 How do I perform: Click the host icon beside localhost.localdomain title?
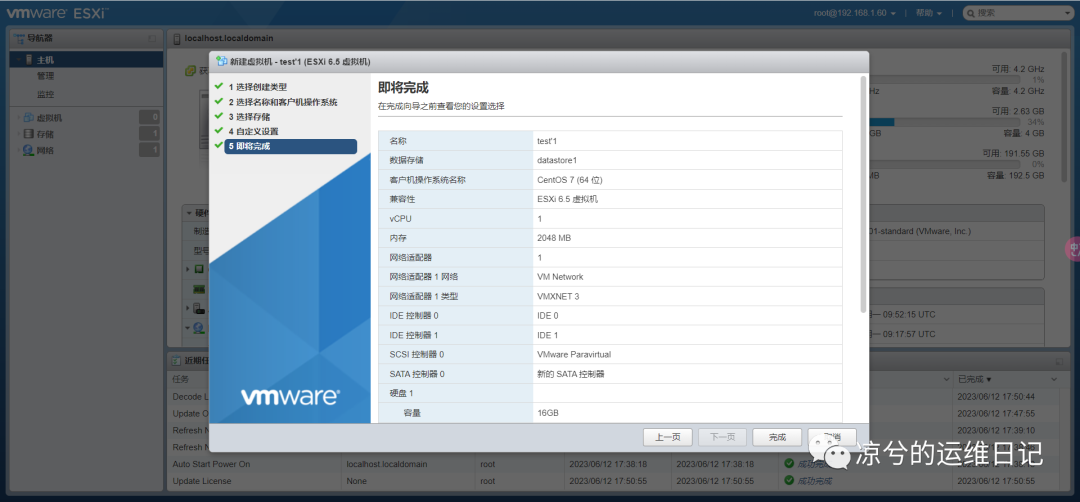177,39
